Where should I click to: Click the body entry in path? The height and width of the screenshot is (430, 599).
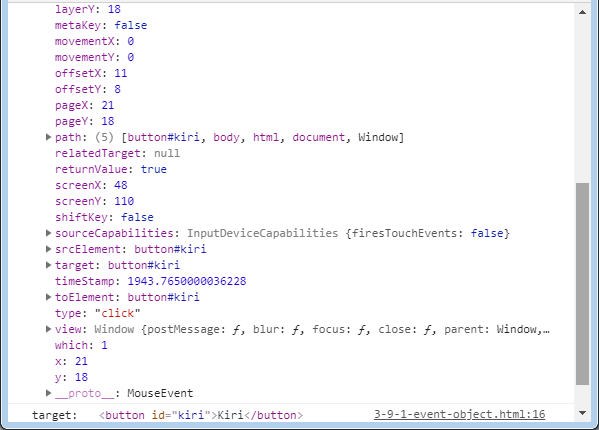(226, 137)
